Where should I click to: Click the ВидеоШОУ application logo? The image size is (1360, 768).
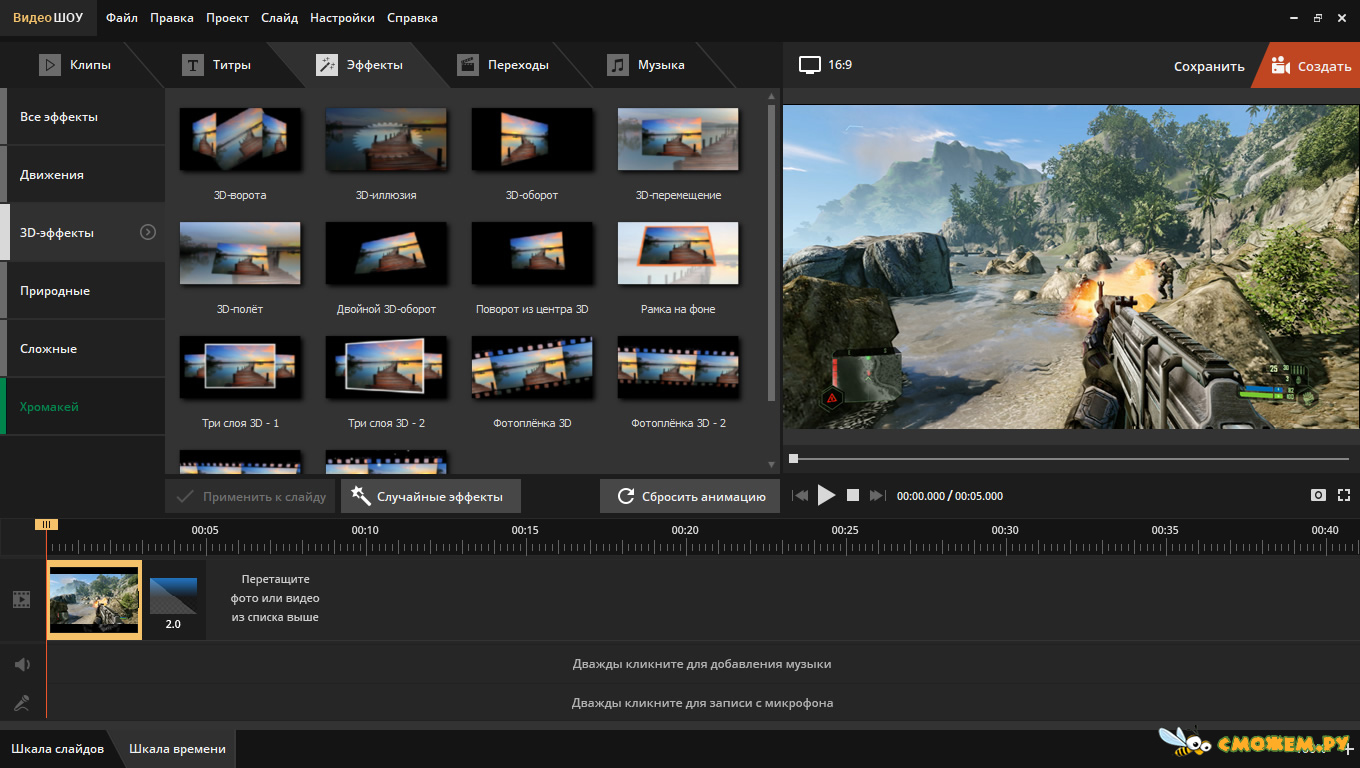tap(48, 18)
